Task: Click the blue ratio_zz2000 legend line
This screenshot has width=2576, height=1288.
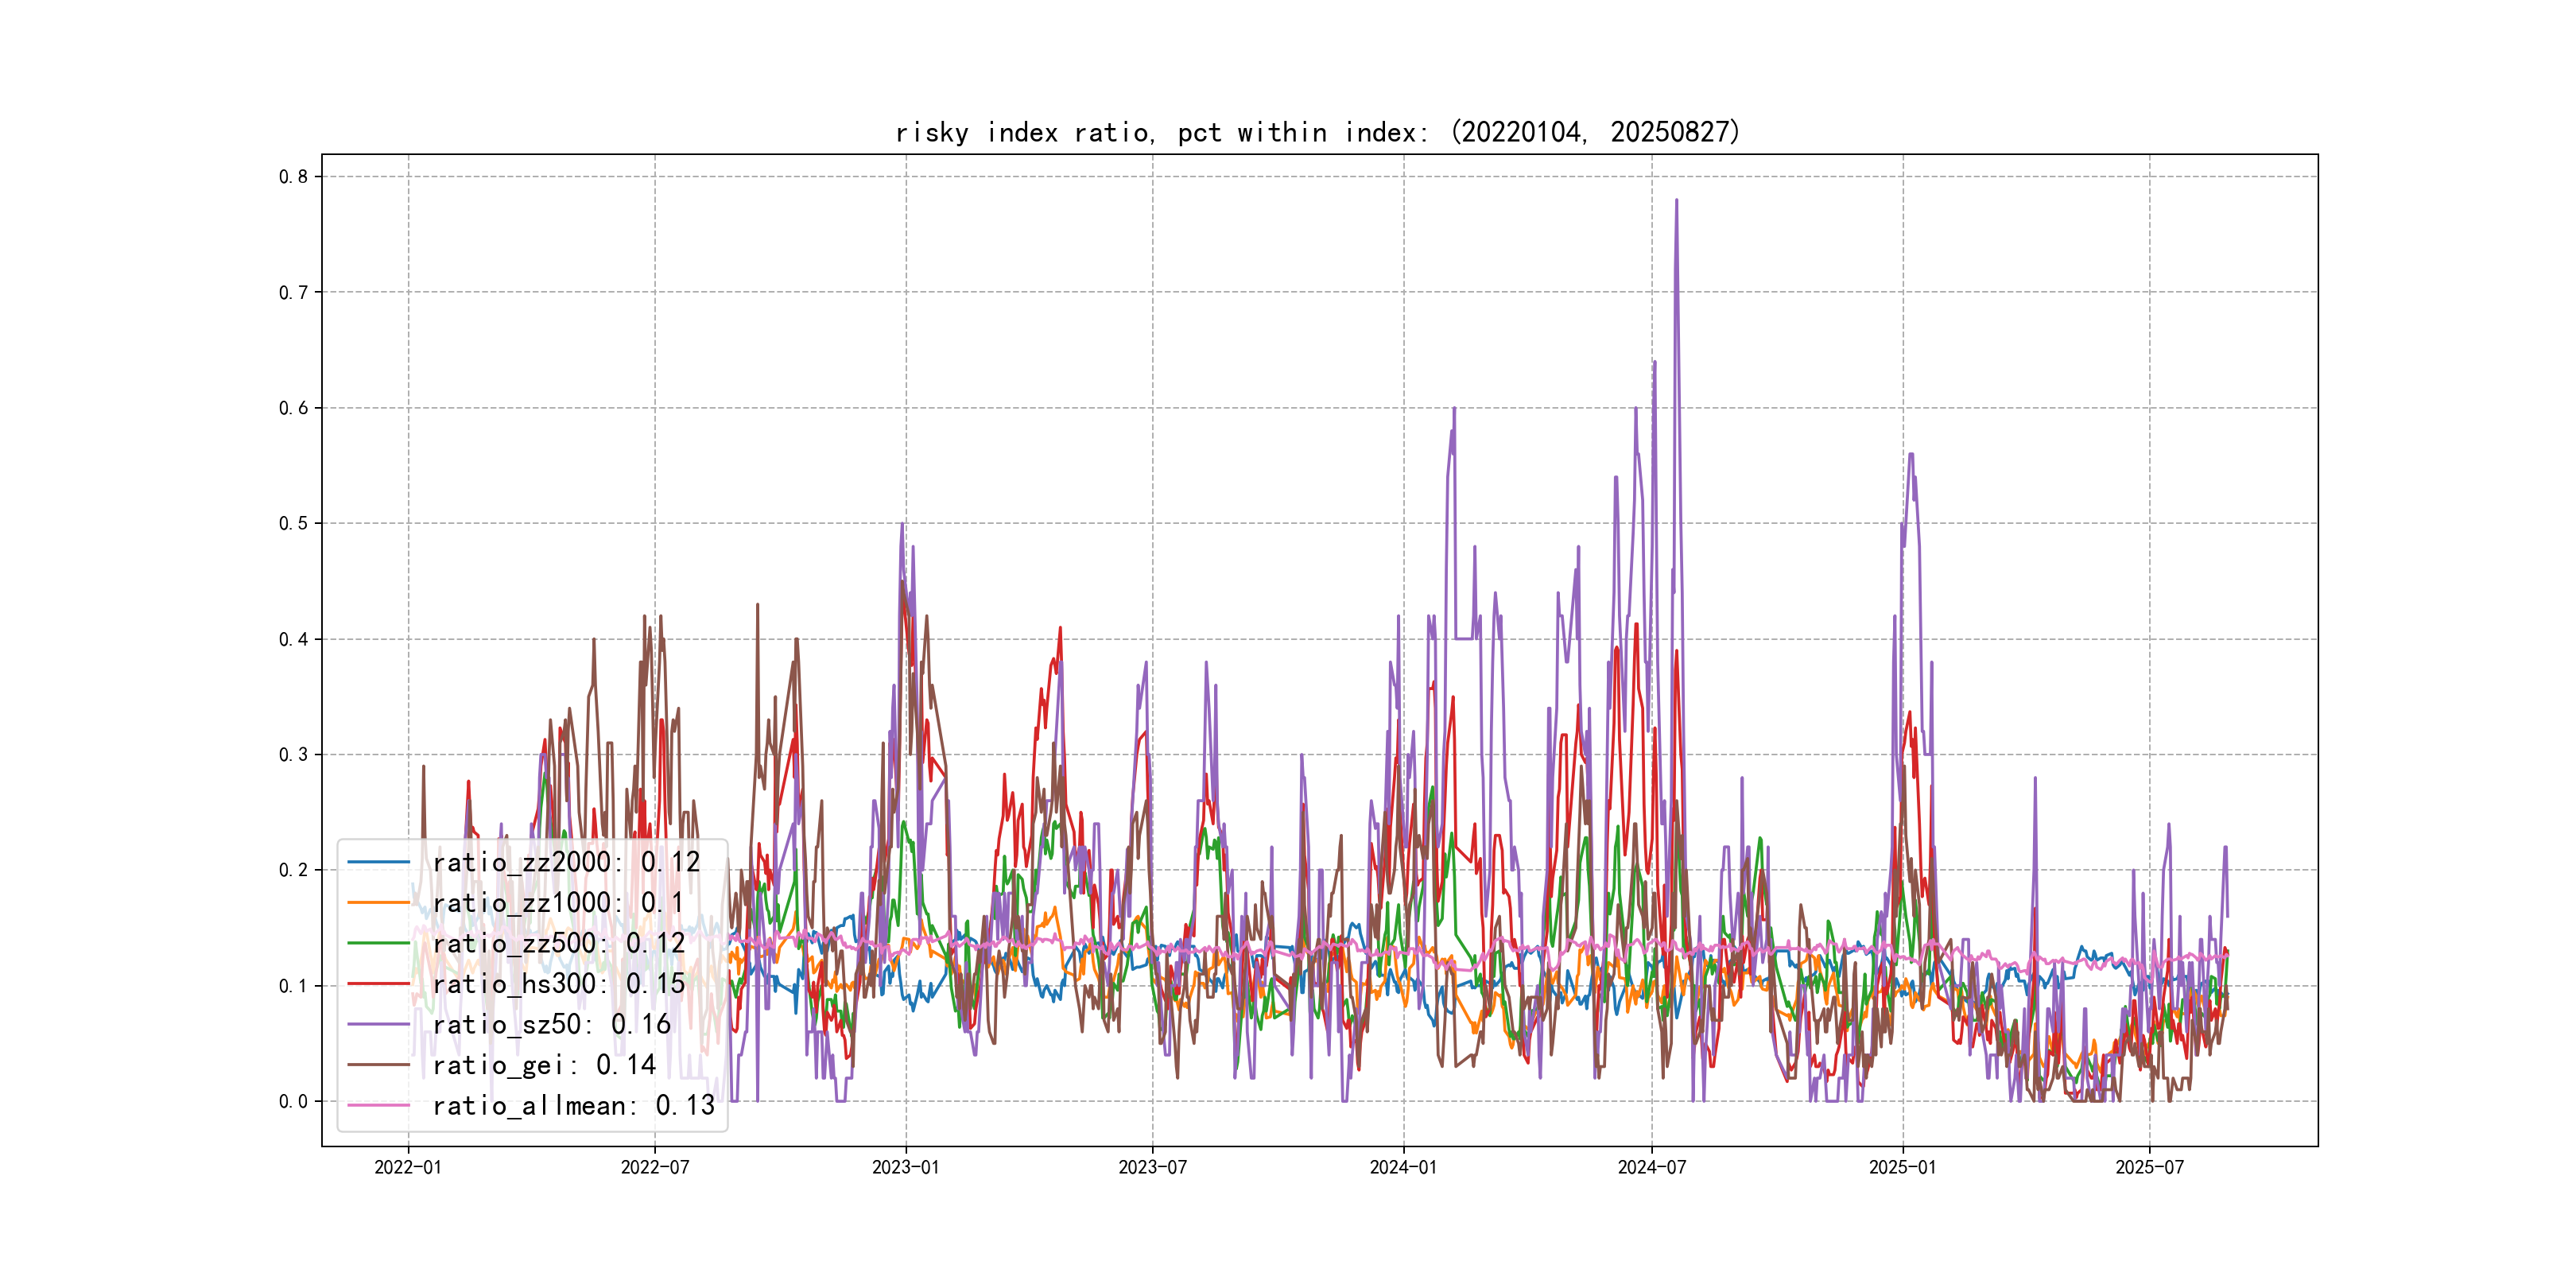Action: pyautogui.click(x=378, y=862)
